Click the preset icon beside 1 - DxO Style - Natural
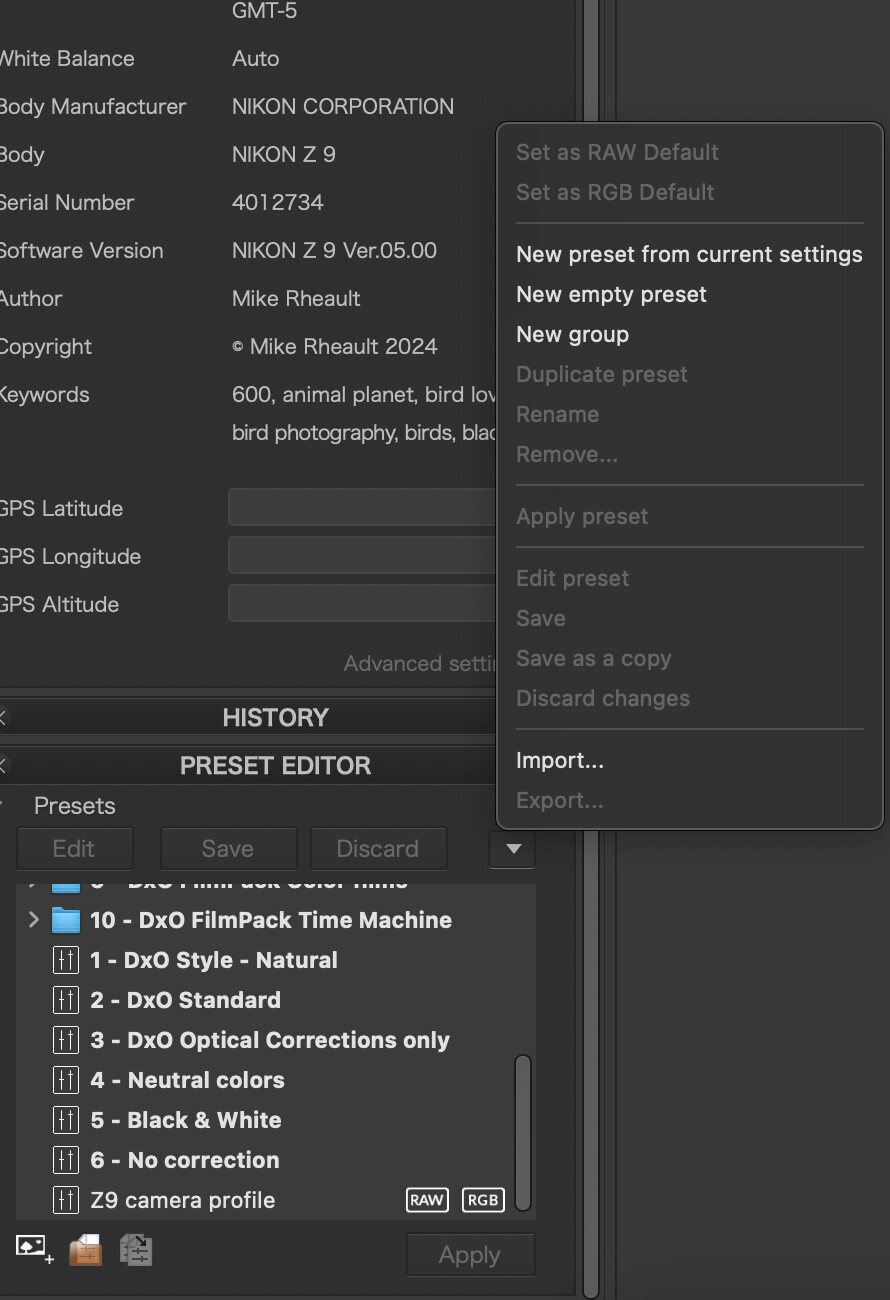This screenshot has height=1300, width=890. [65, 960]
